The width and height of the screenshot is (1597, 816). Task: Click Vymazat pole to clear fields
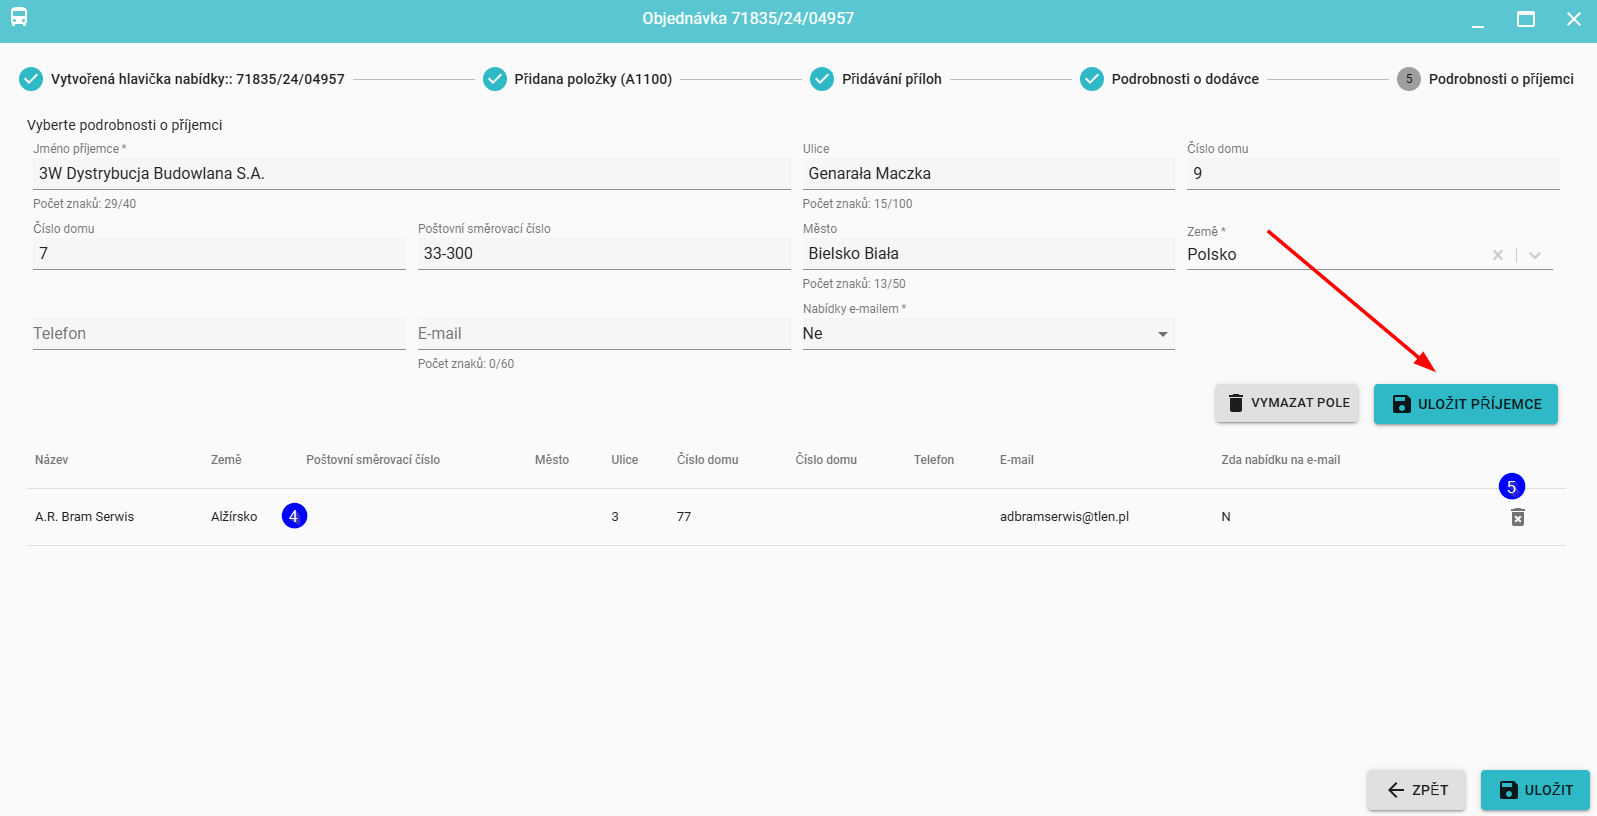[x=1286, y=403]
